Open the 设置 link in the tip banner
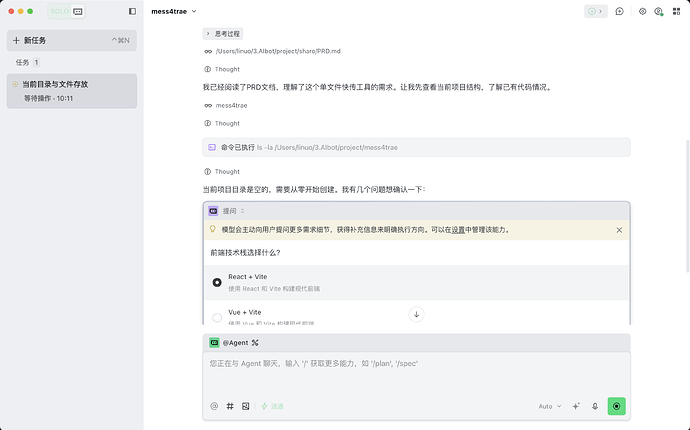690x430 pixels. [x=458, y=230]
